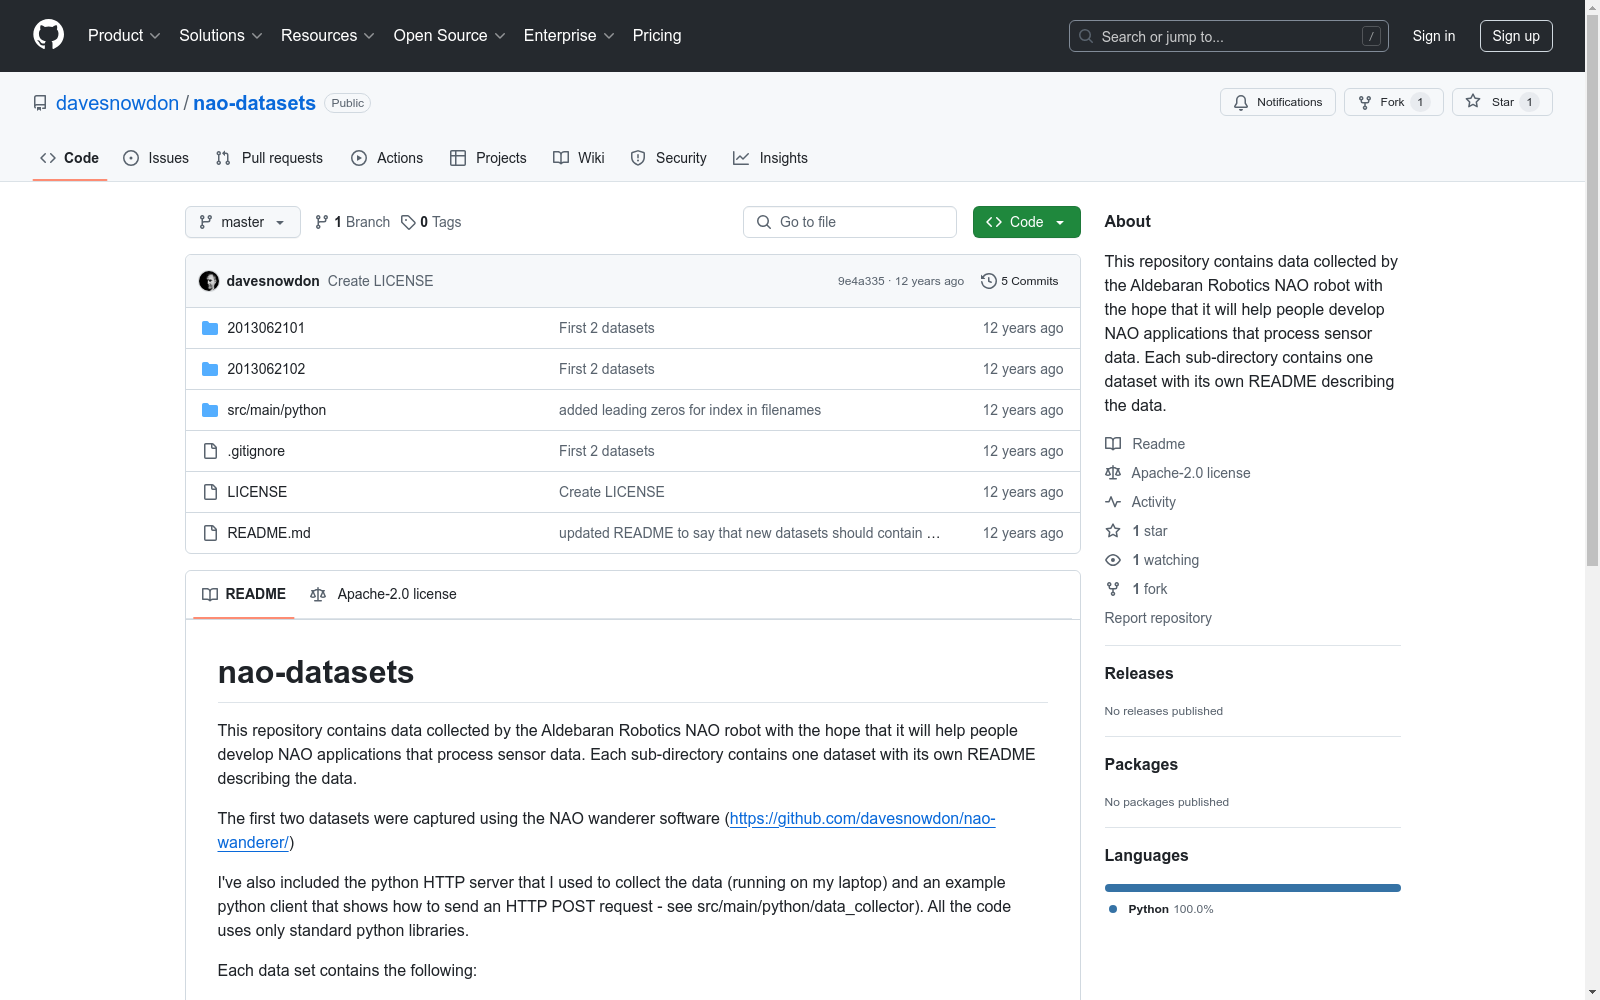Image resolution: width=1600 pixels, height=1000 pixels.
Task: Switch to the Insights tab
Action: pyautogui.click(x=770, y=158)
